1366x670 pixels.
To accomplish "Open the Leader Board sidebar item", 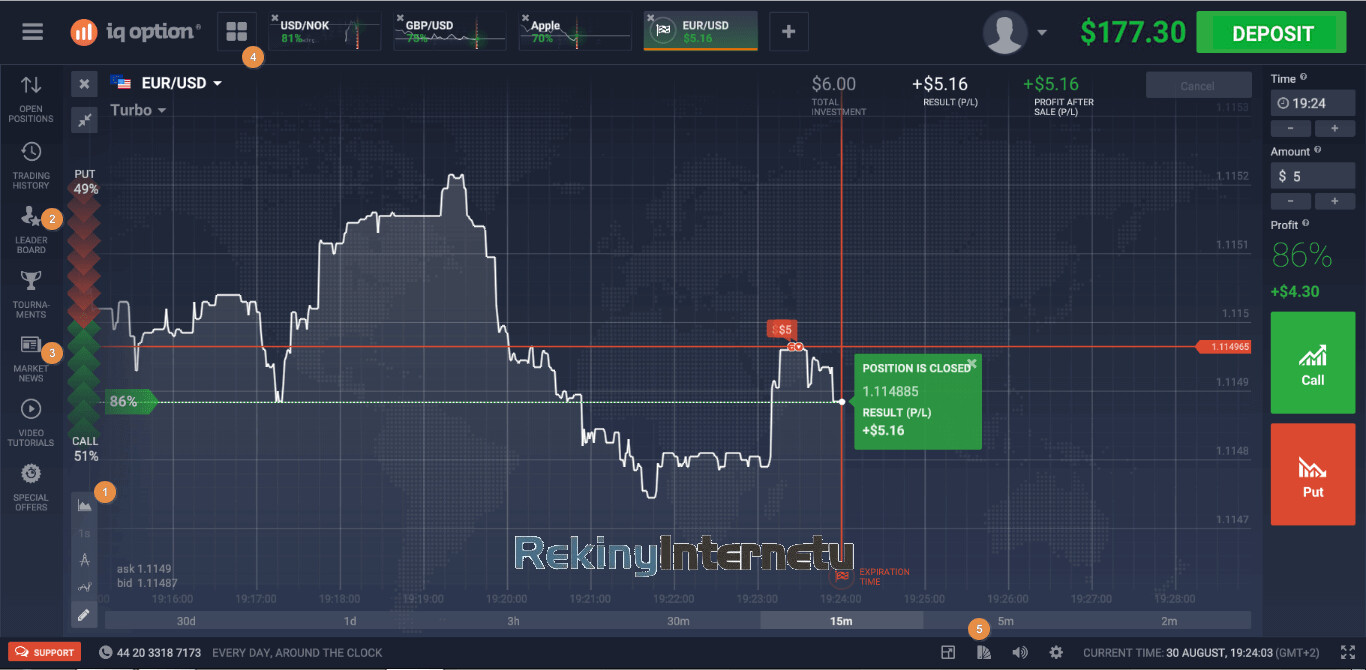I will (x=31, y=229).
